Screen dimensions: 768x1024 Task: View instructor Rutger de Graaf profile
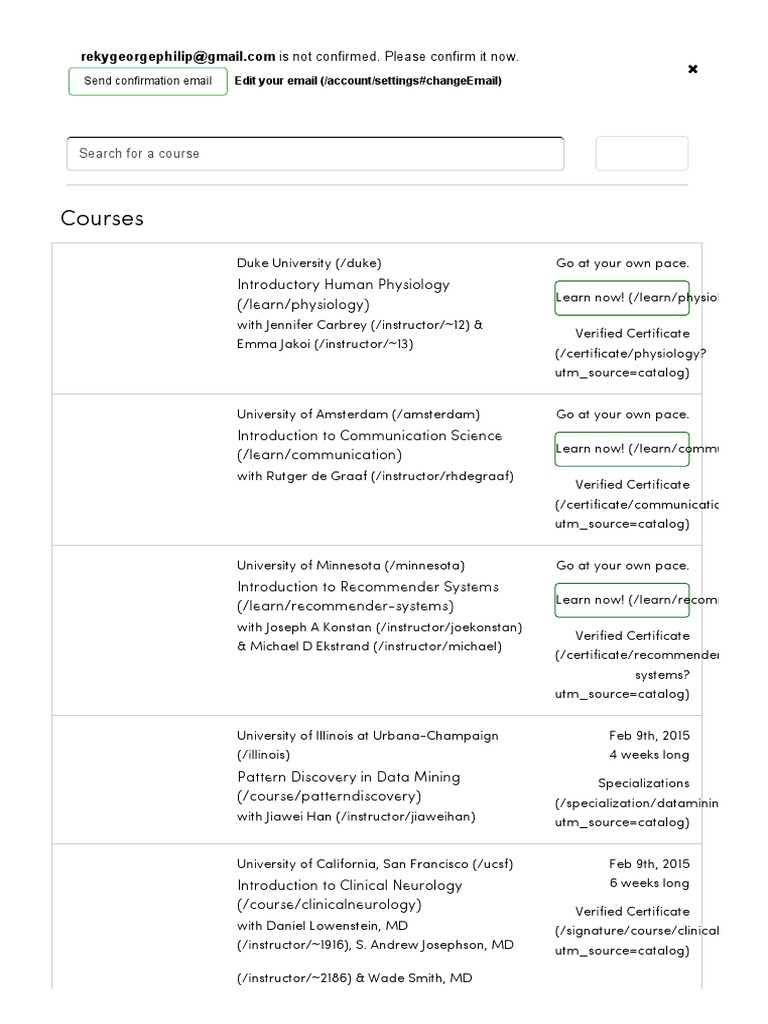tap(375, 476)
